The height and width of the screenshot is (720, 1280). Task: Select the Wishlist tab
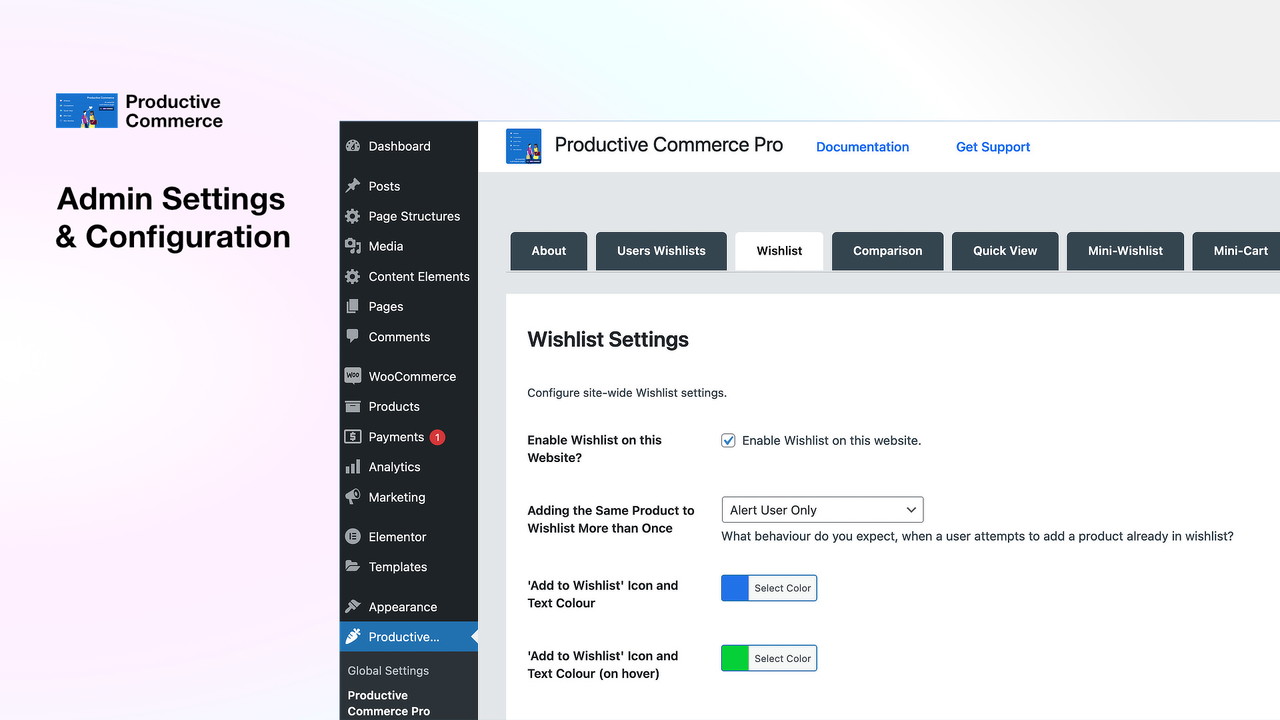tap(779, 251)
